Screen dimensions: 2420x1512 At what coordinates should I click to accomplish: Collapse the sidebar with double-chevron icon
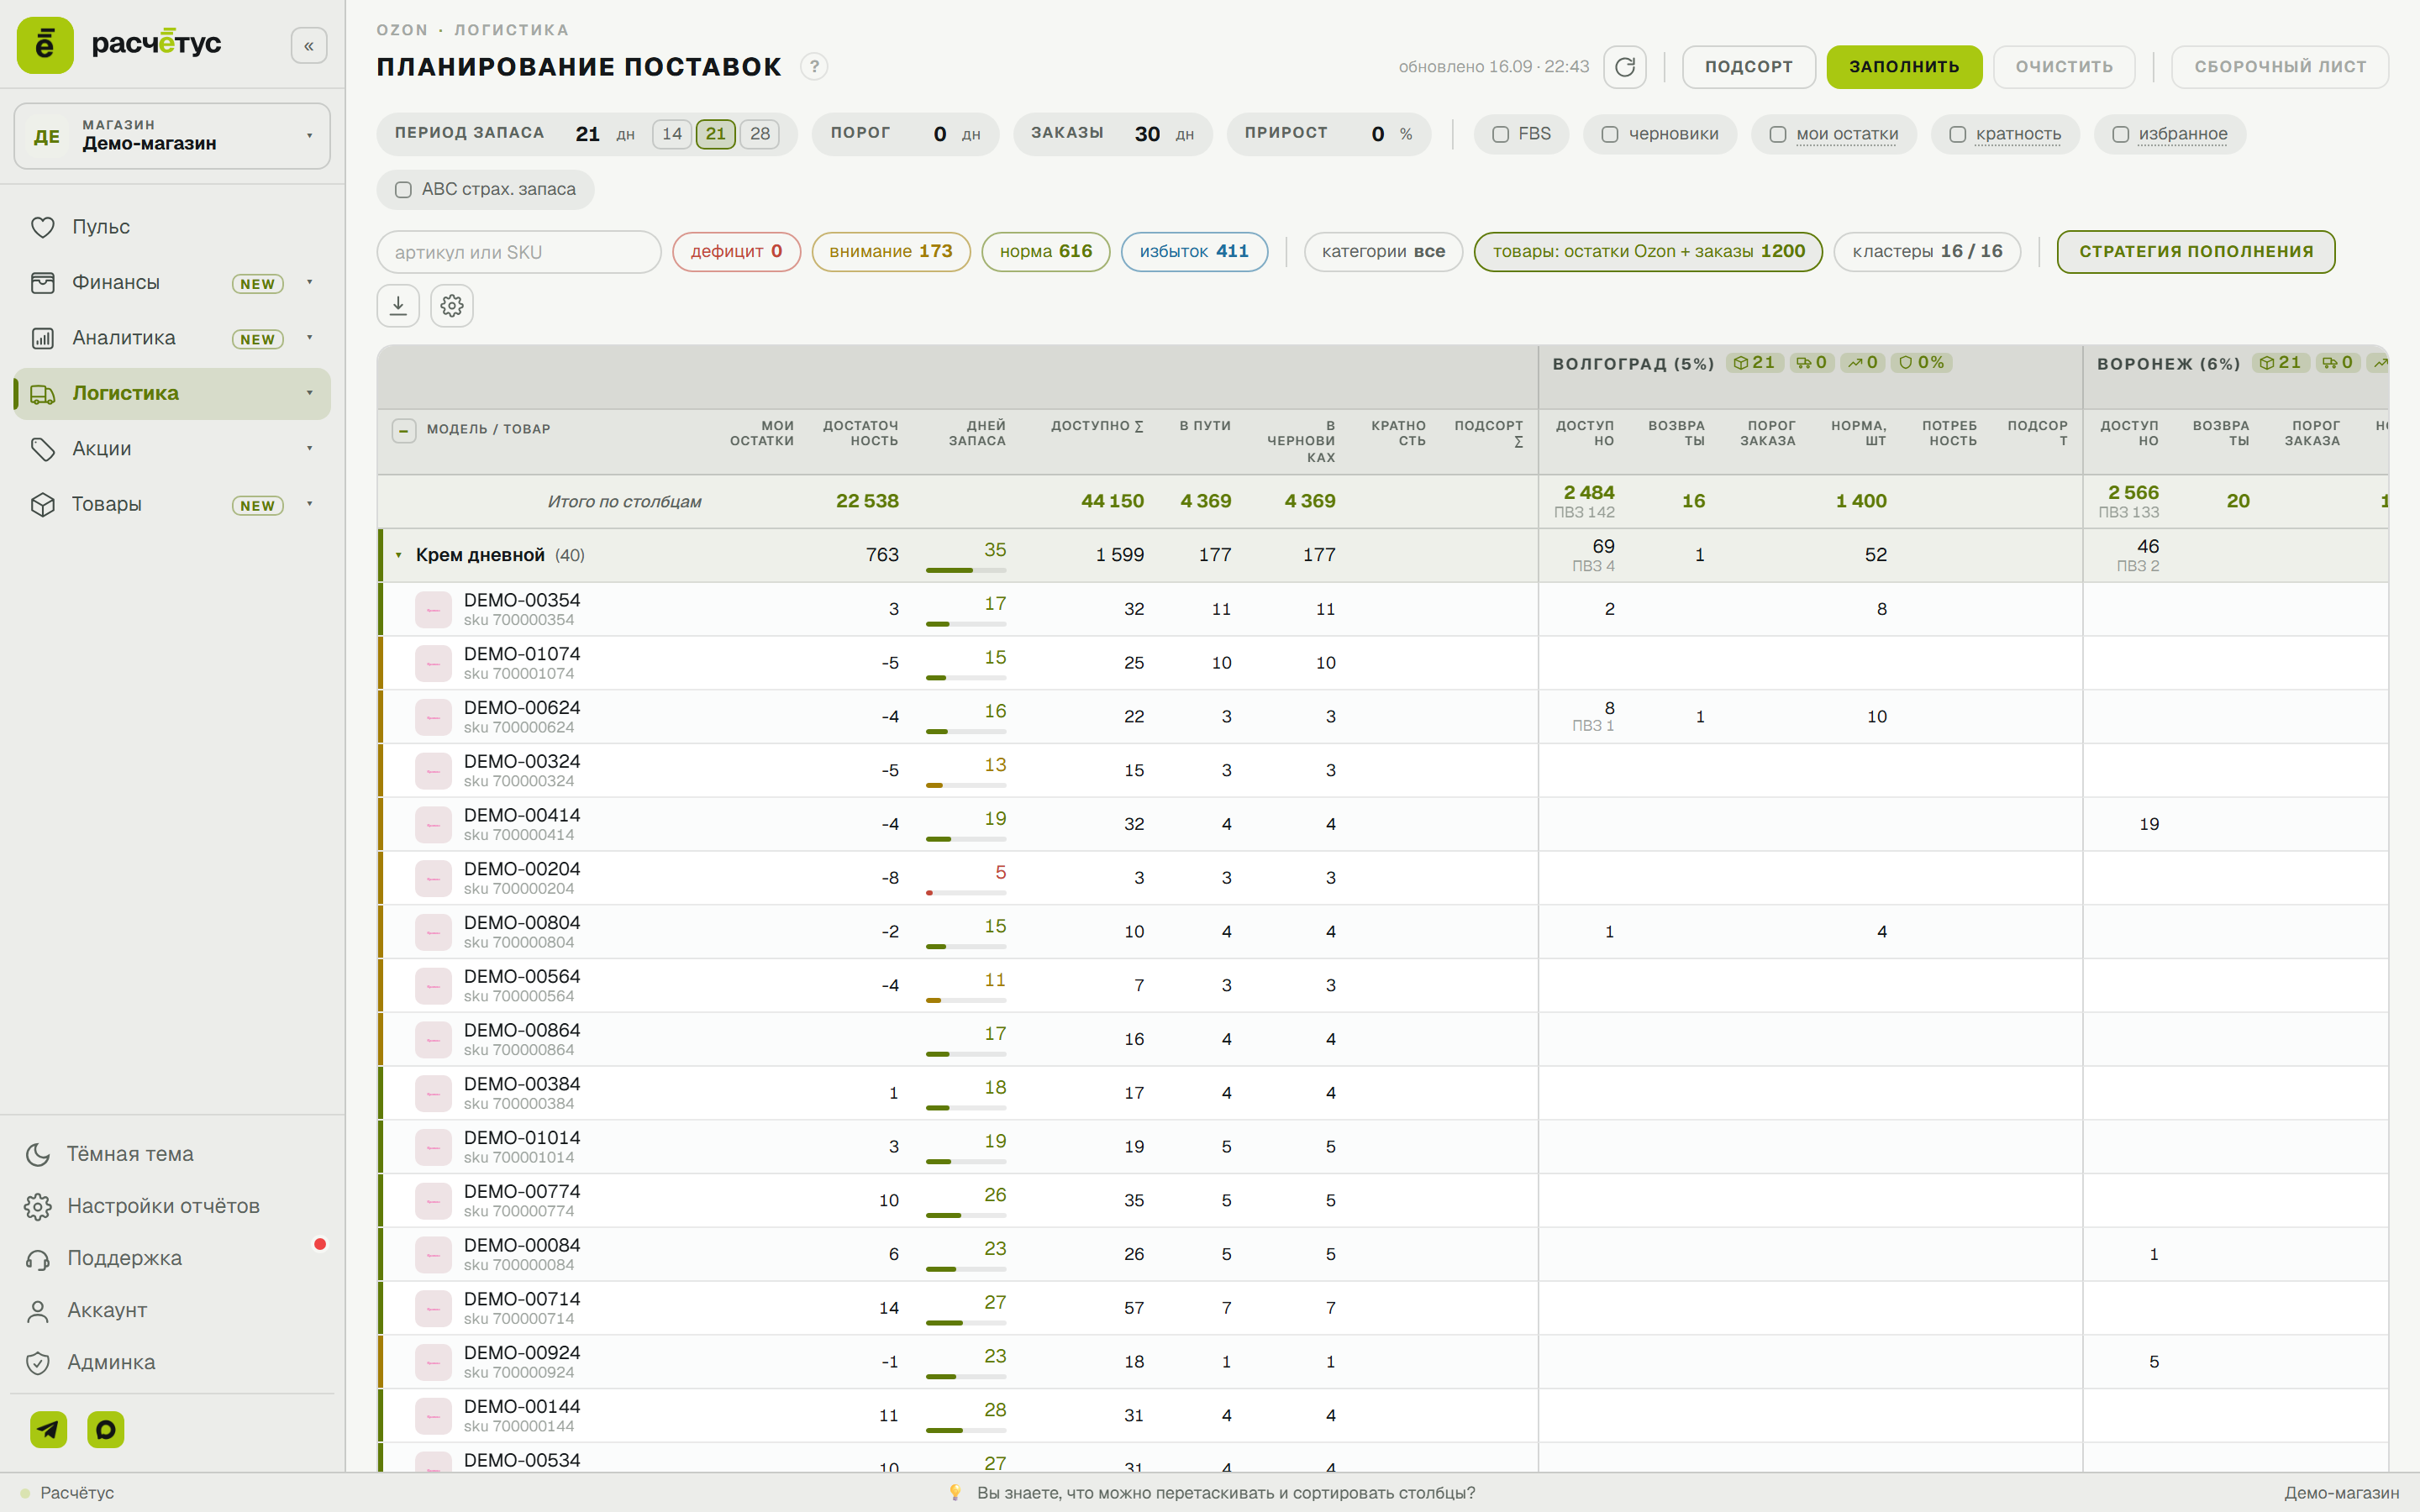(309, 46)
